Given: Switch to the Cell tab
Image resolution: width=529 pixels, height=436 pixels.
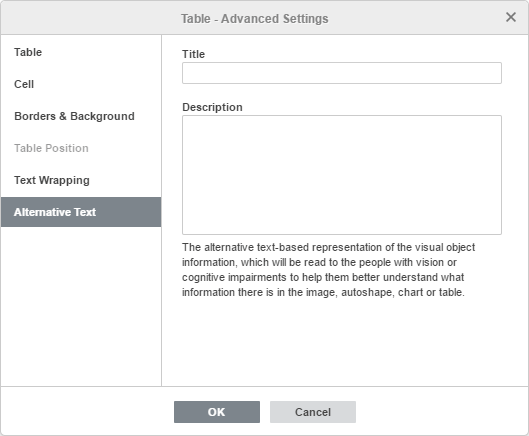Looking at the screenshot, I should pyautogui.click(x=81, y=84).
